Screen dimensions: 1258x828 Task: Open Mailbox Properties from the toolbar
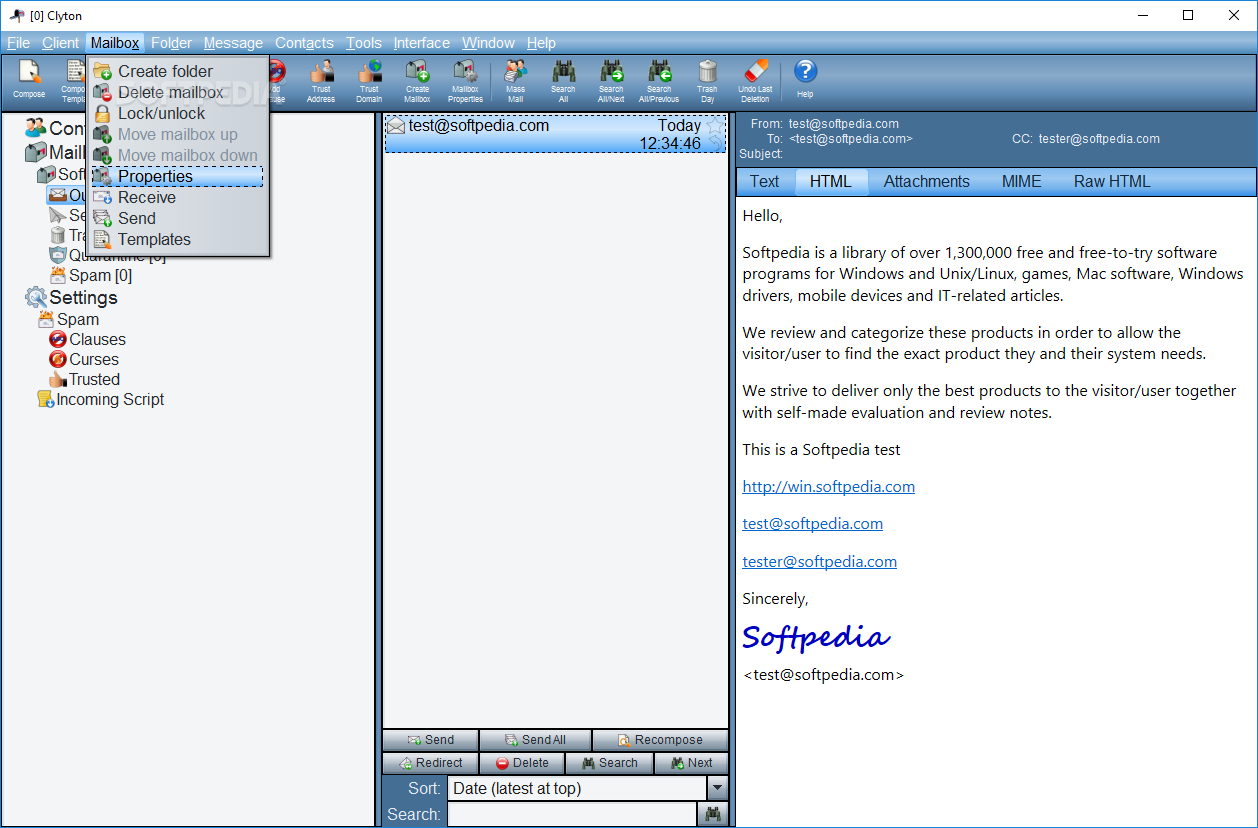(465, 81)
